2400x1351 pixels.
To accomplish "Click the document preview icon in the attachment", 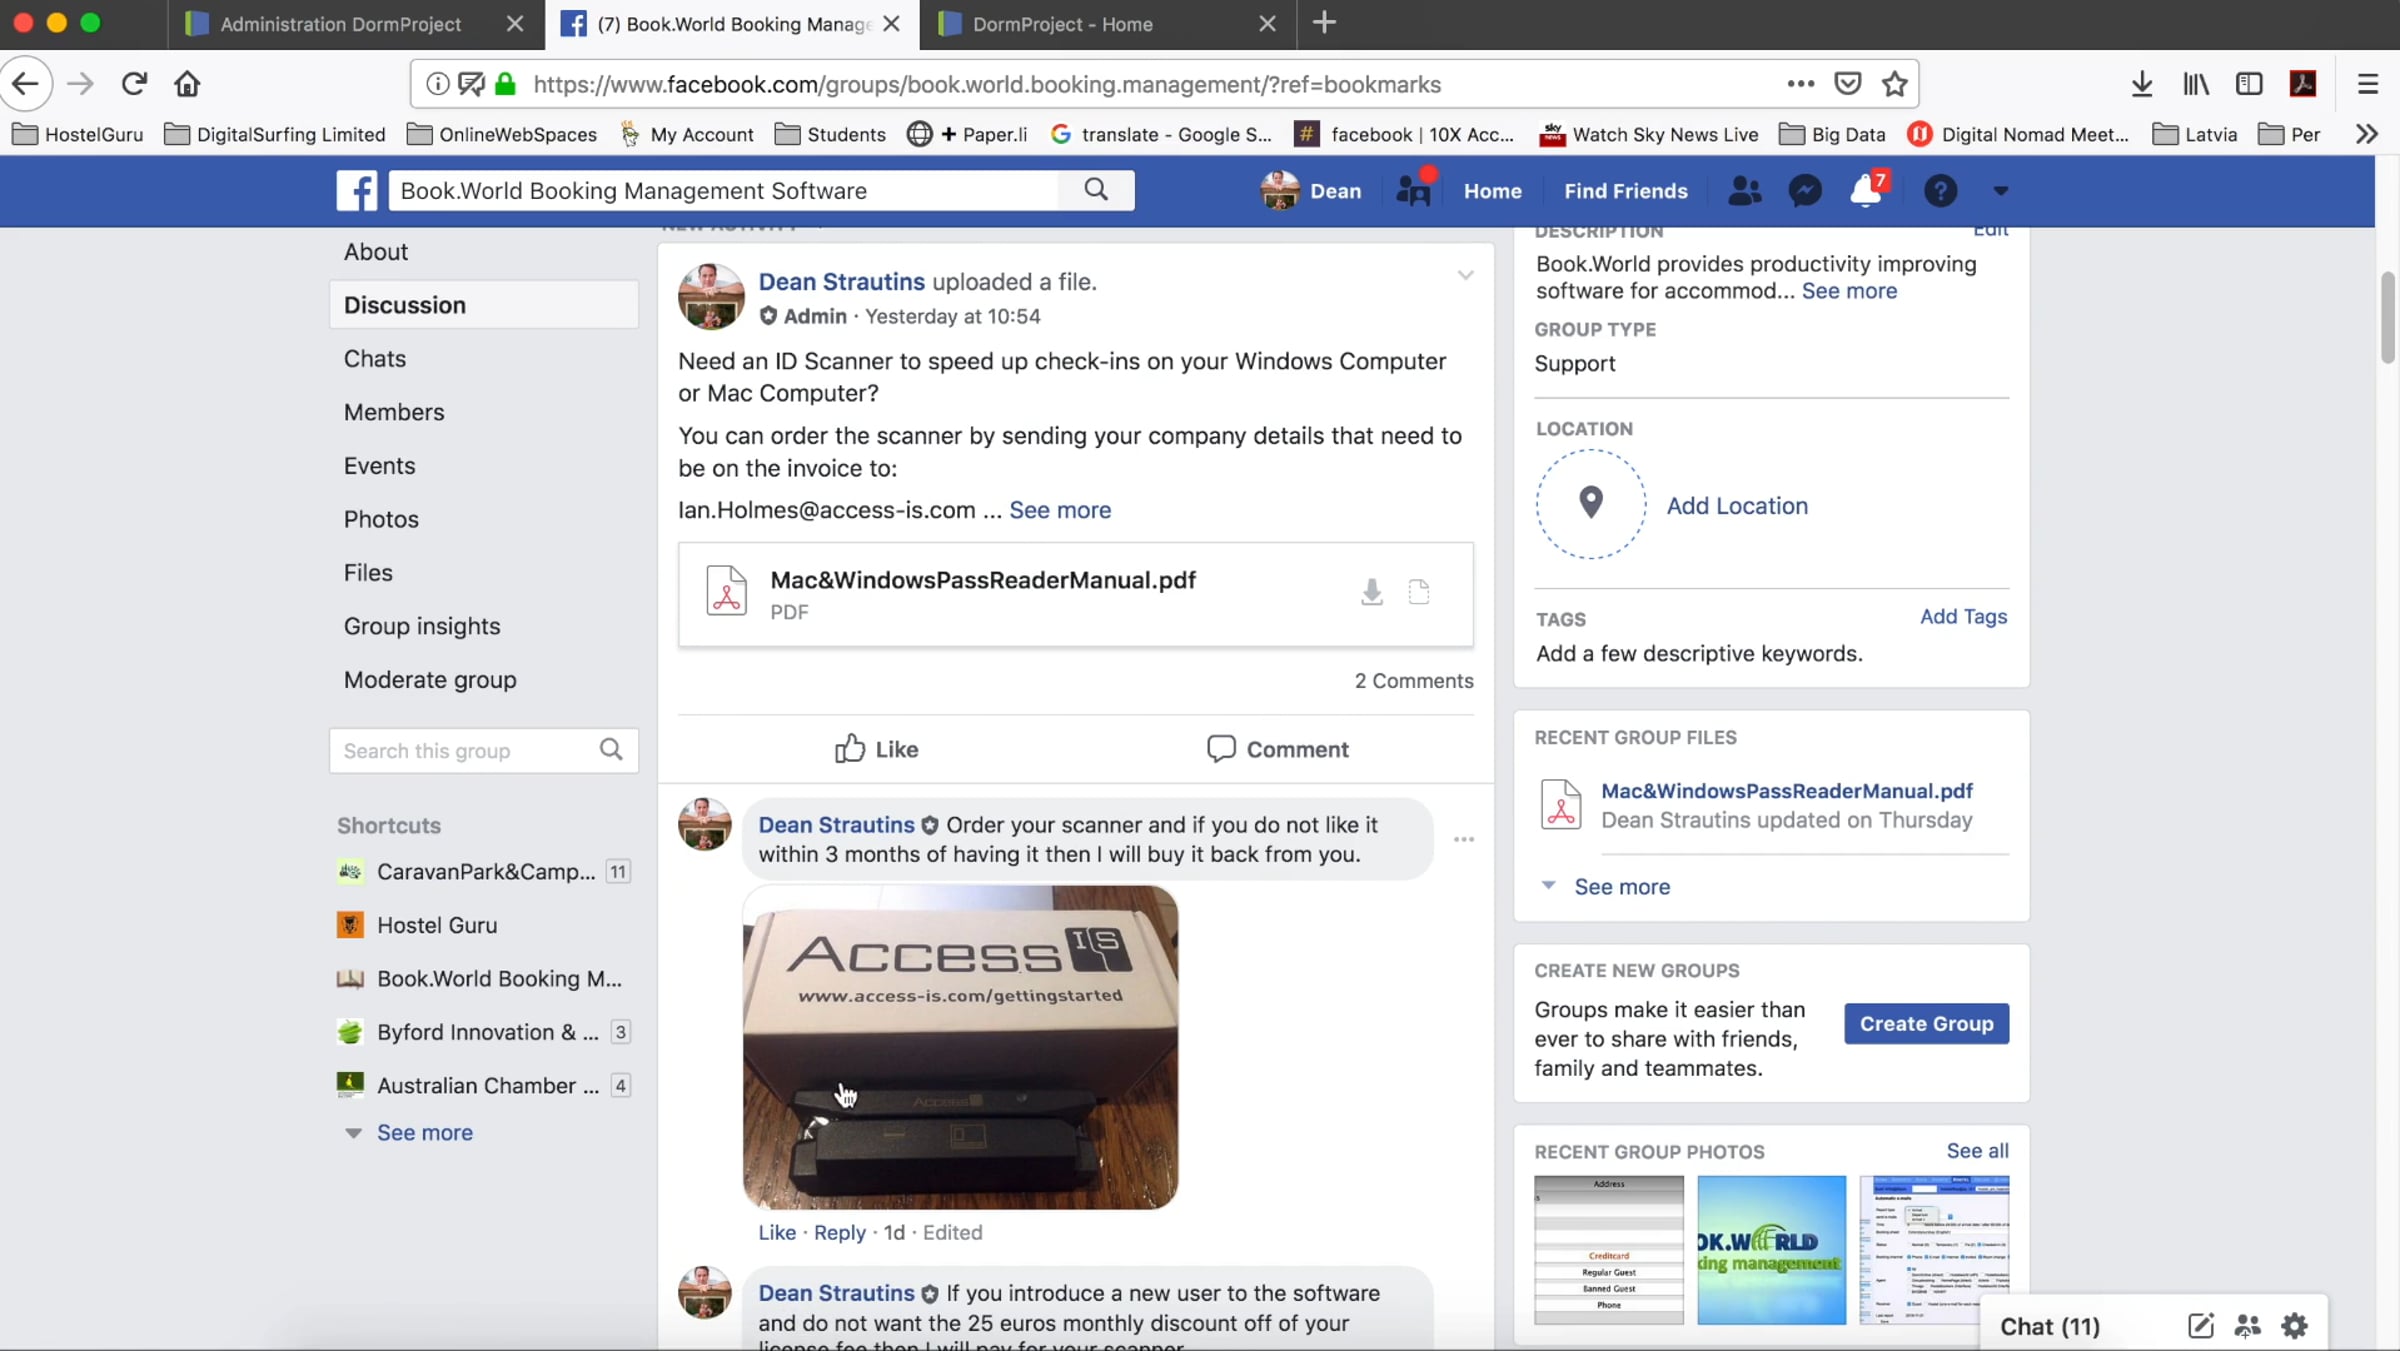I will tap(1419, 592).
